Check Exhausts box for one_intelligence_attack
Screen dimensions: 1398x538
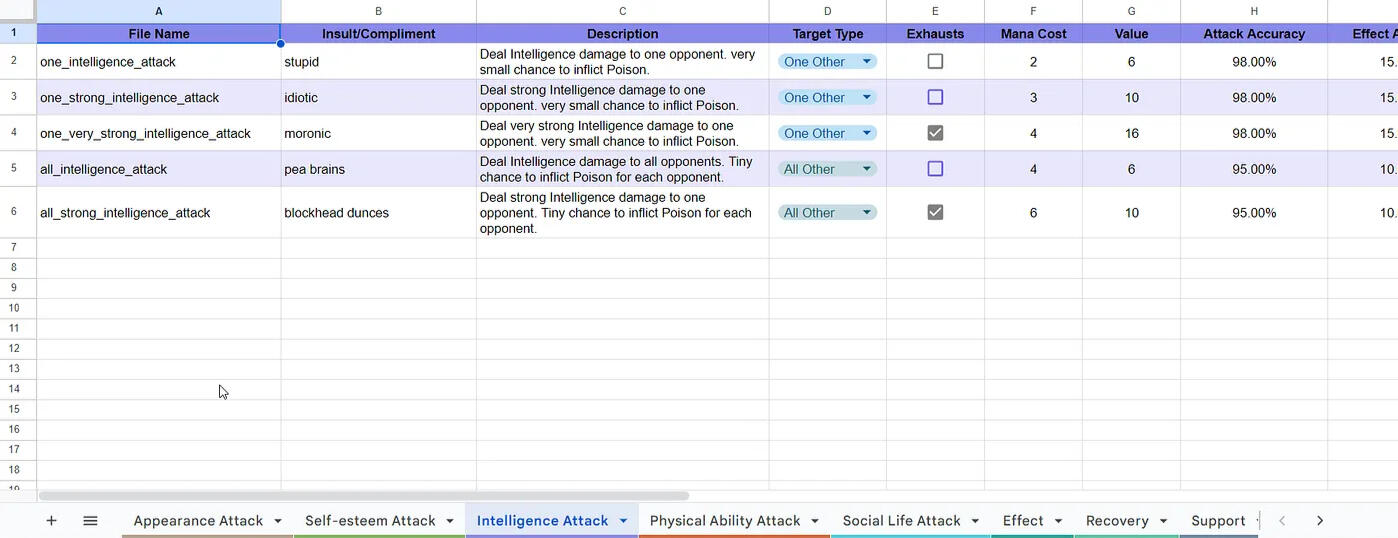(x=935, y=61)
